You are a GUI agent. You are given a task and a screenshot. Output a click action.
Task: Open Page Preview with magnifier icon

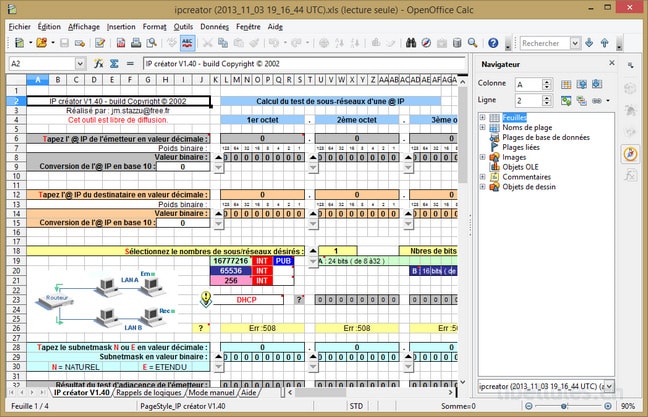click(x=152, y=43)
